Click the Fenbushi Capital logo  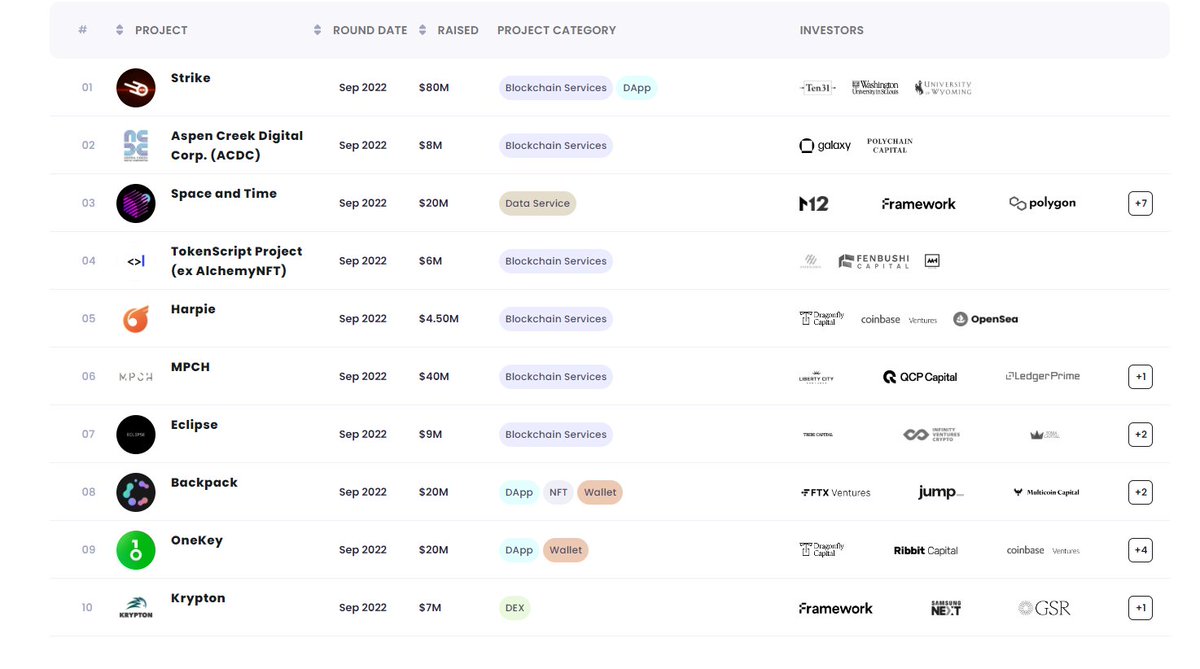click(x=875, y=261)
